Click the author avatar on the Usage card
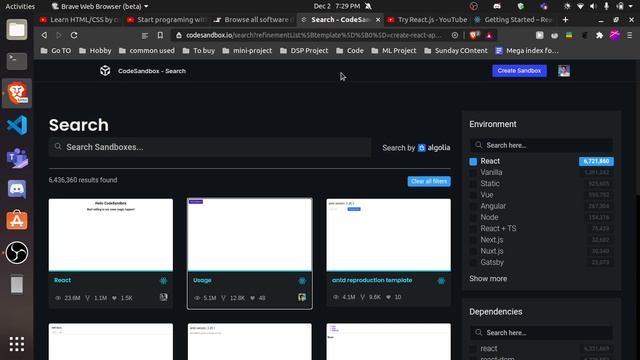The image size is (640, 360). [x=302, y=298]
